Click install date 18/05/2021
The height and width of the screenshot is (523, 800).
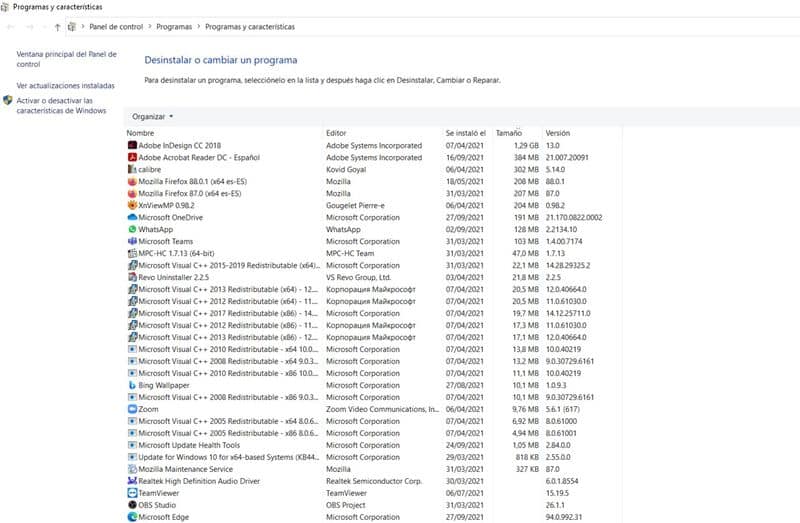pyautogui.click(x=464, y=181)
